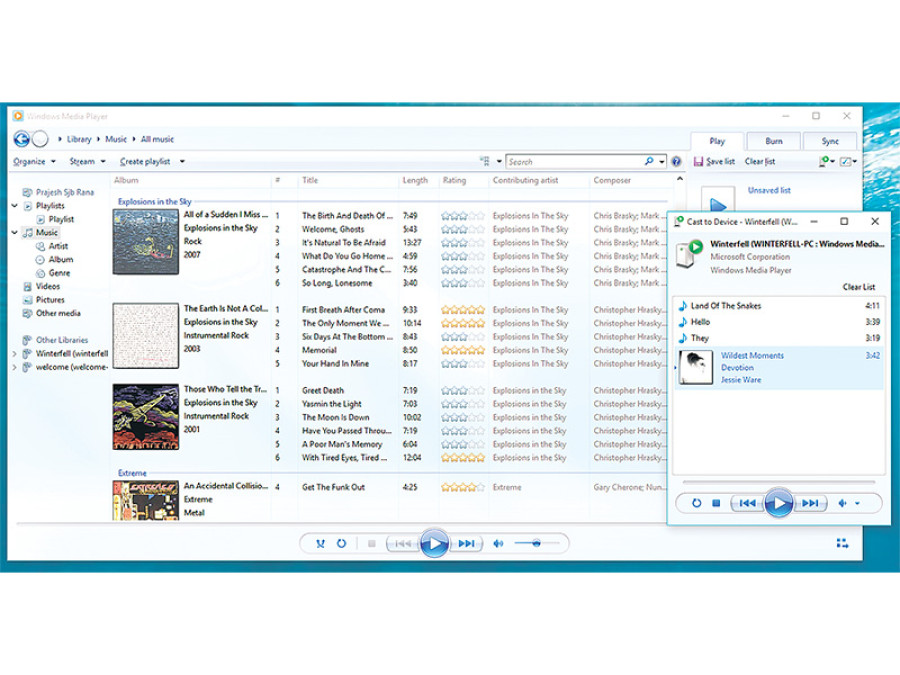Open the search options dropdown arrow
This screenshot has width=900, height=675.
[x=662, y=162]
